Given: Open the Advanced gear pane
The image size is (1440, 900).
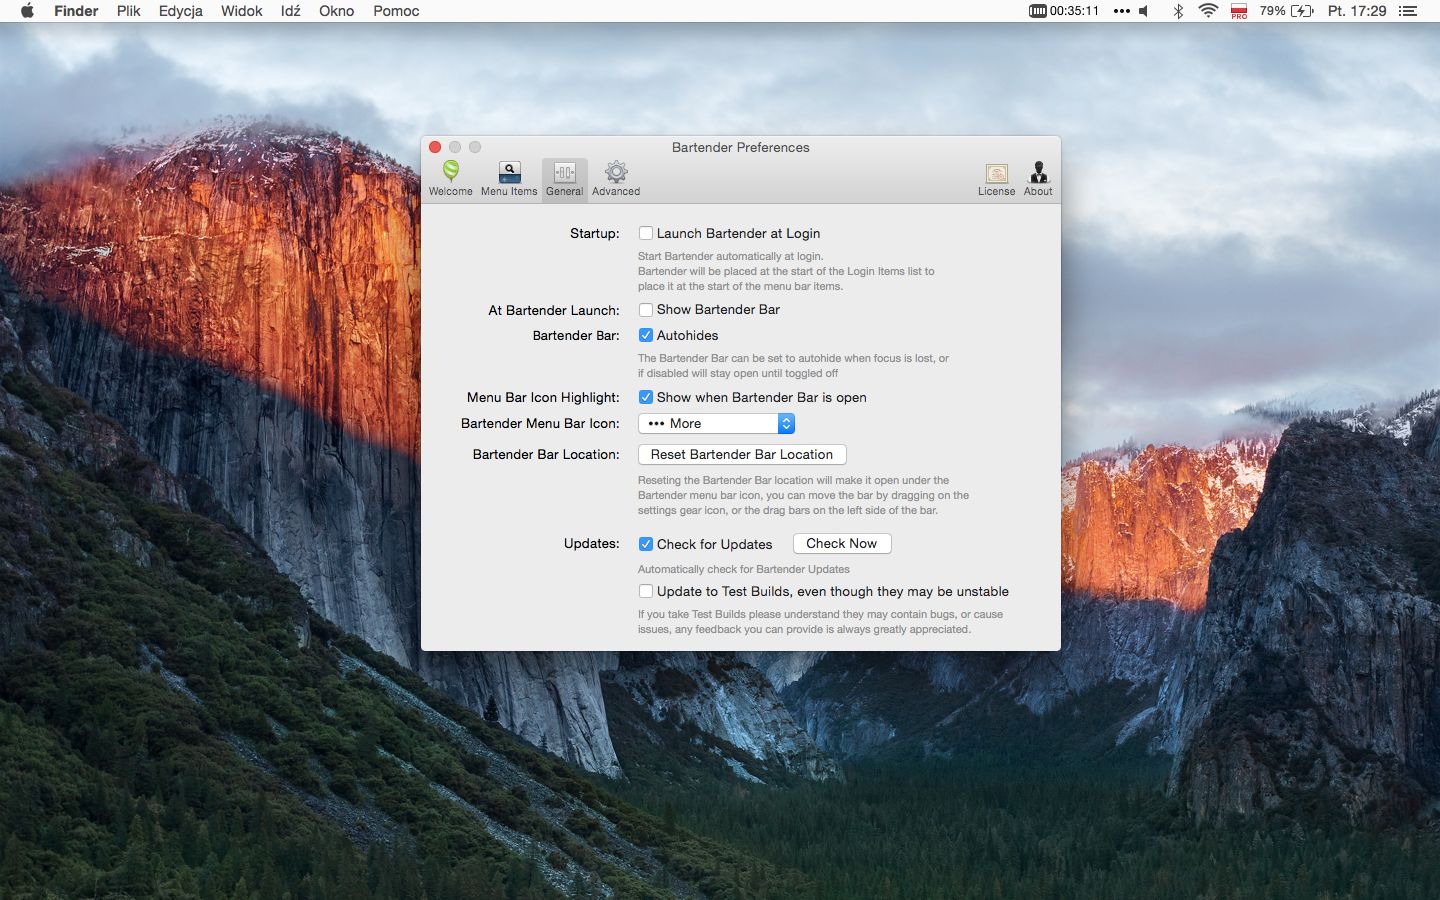Looking at the screenshot, I should pyautogui.click(x=616, y=179).
